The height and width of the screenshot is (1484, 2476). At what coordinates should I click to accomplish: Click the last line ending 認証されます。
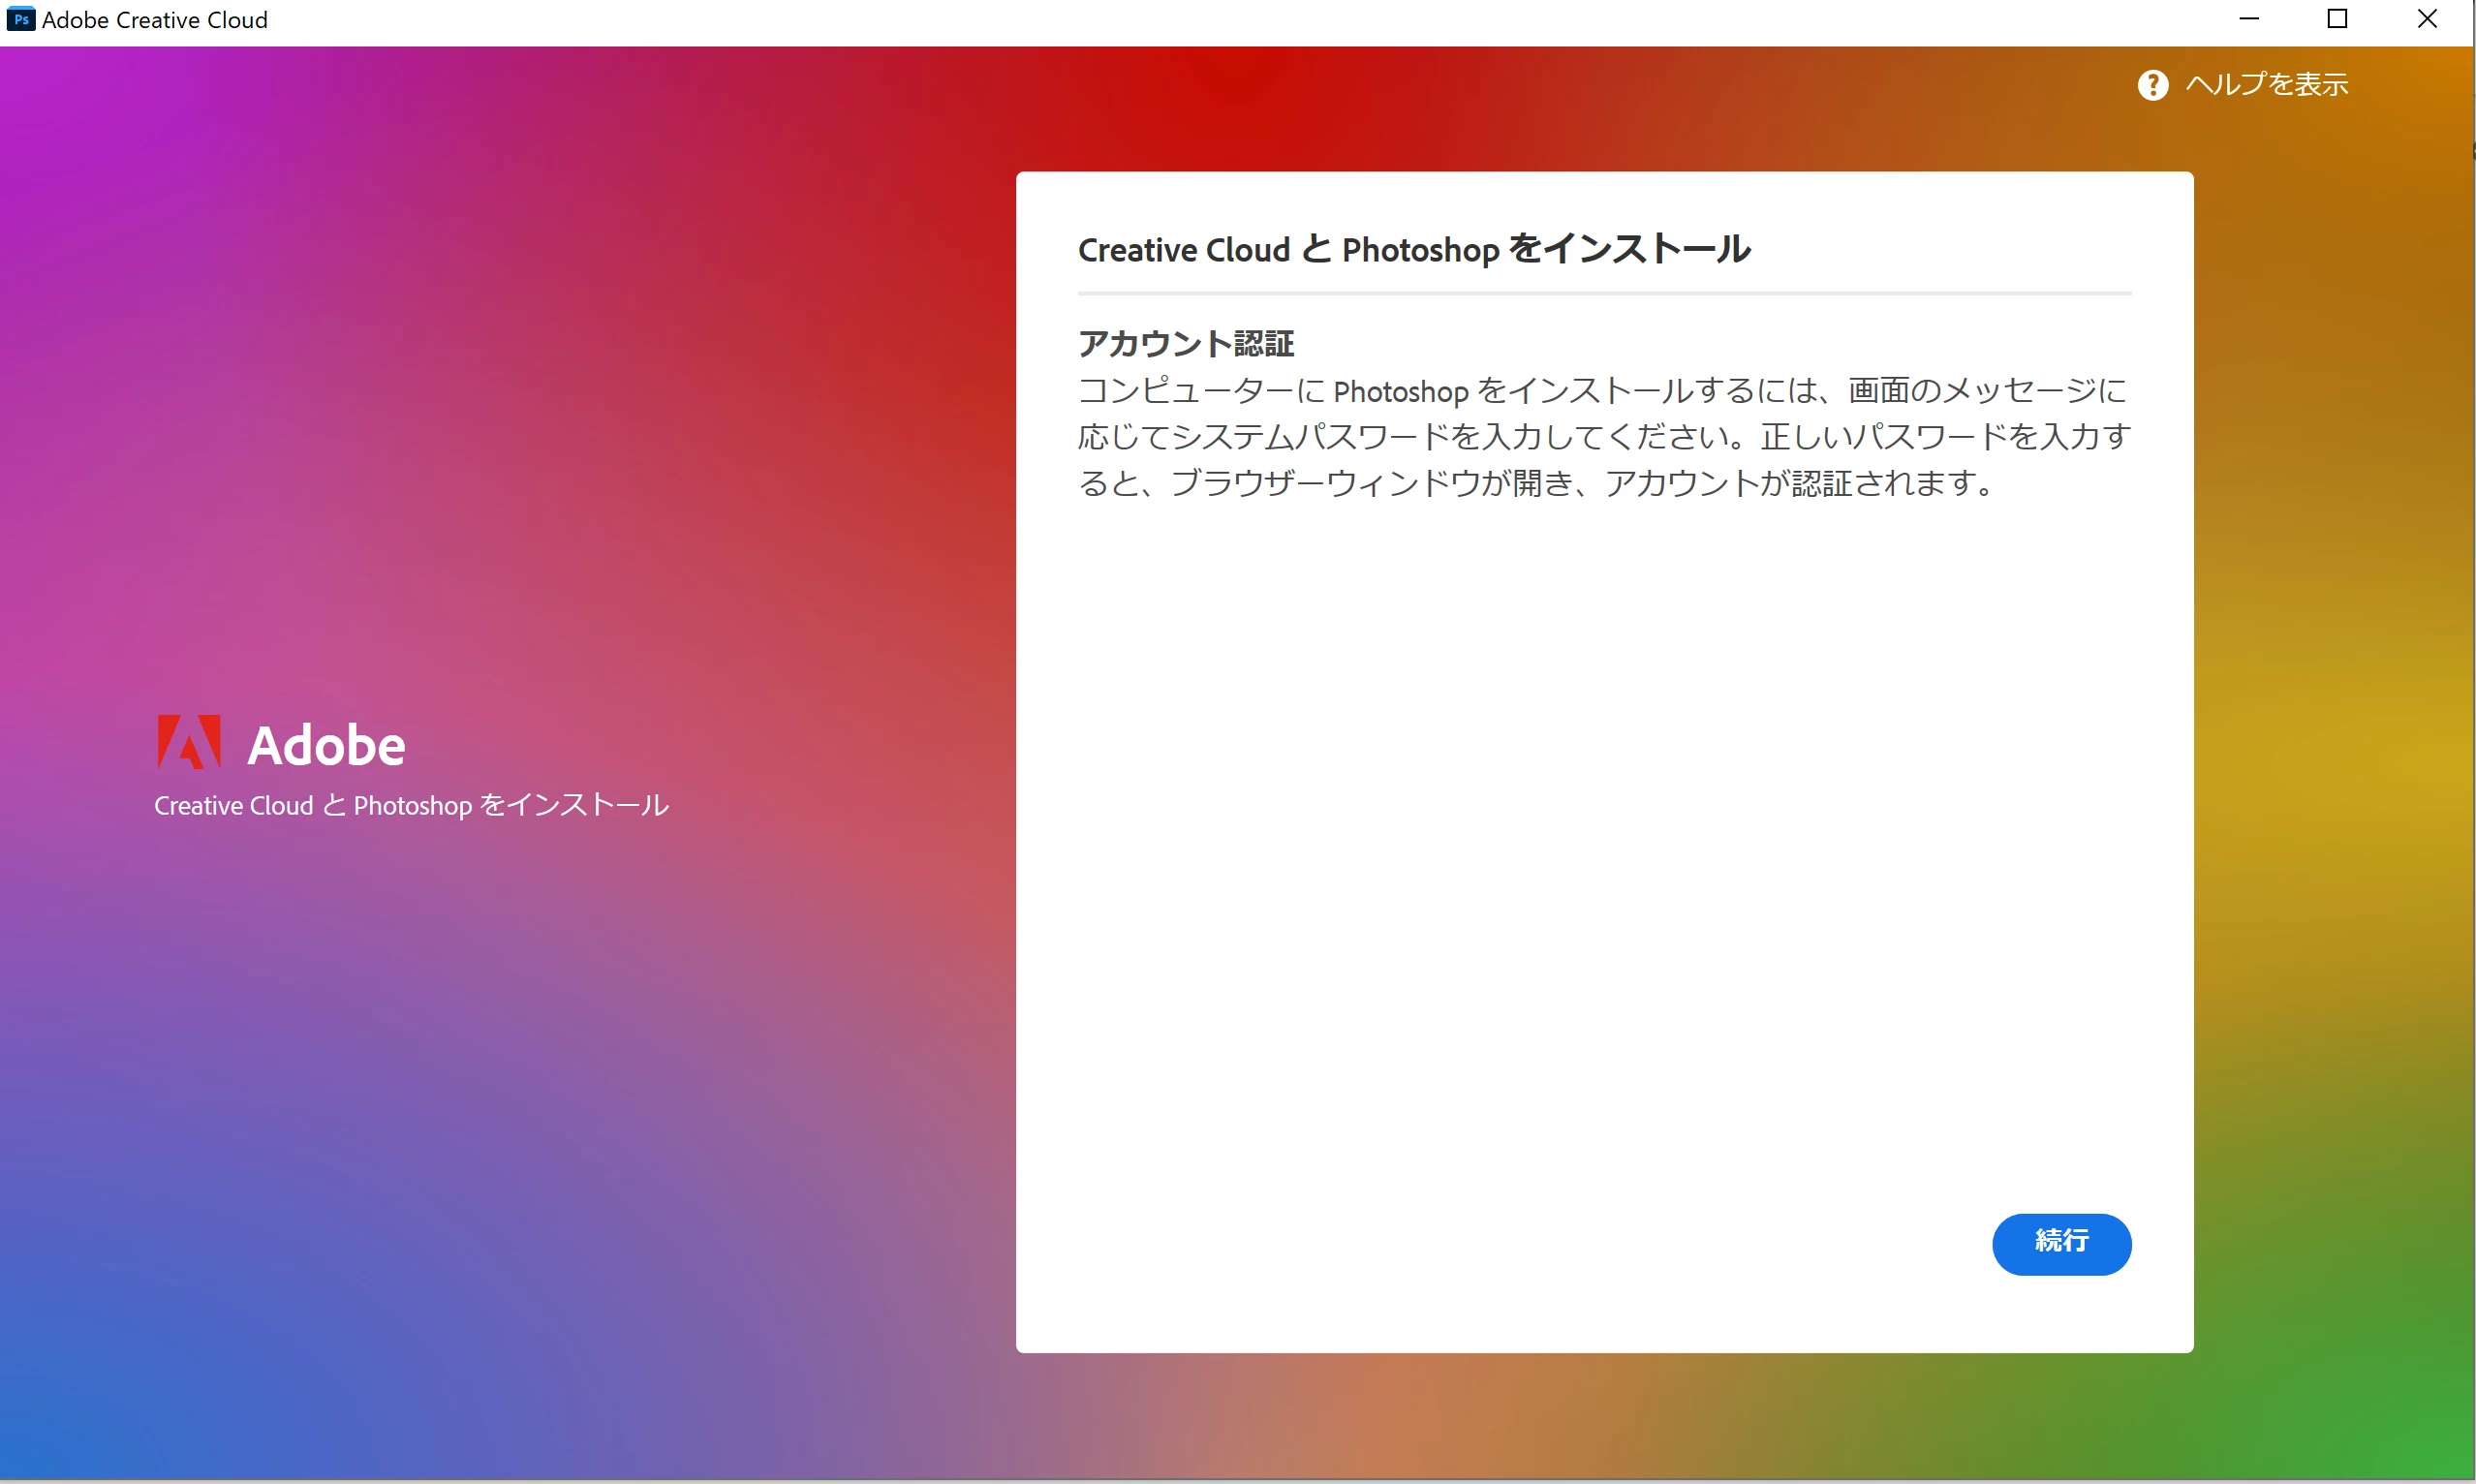(x=1535, y=484)
